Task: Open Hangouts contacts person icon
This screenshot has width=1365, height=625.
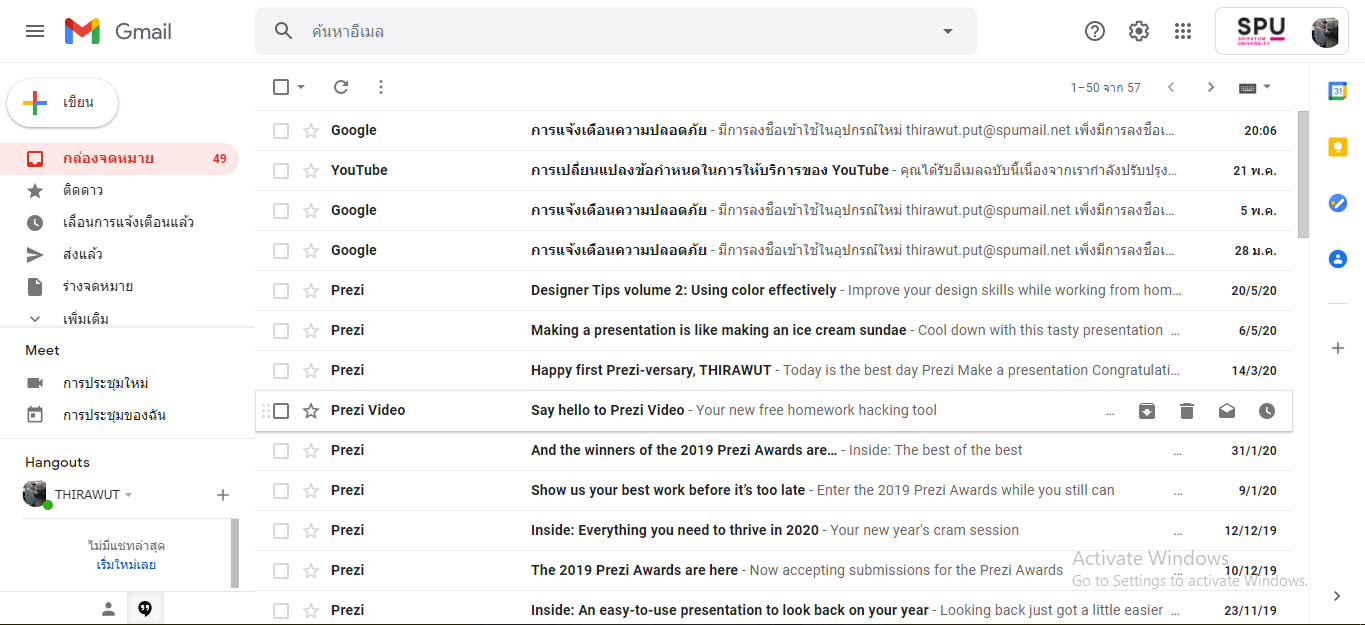Action: 109,609
